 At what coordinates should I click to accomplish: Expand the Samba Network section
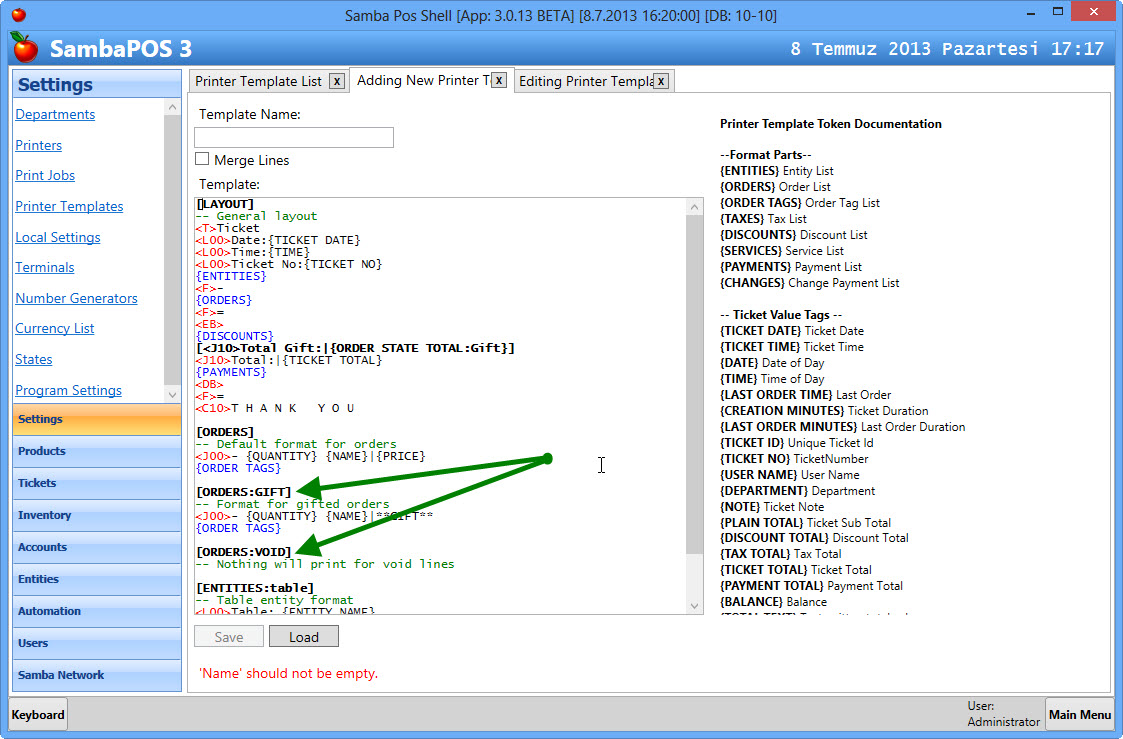pyautogui.click(x=96, y=675)
